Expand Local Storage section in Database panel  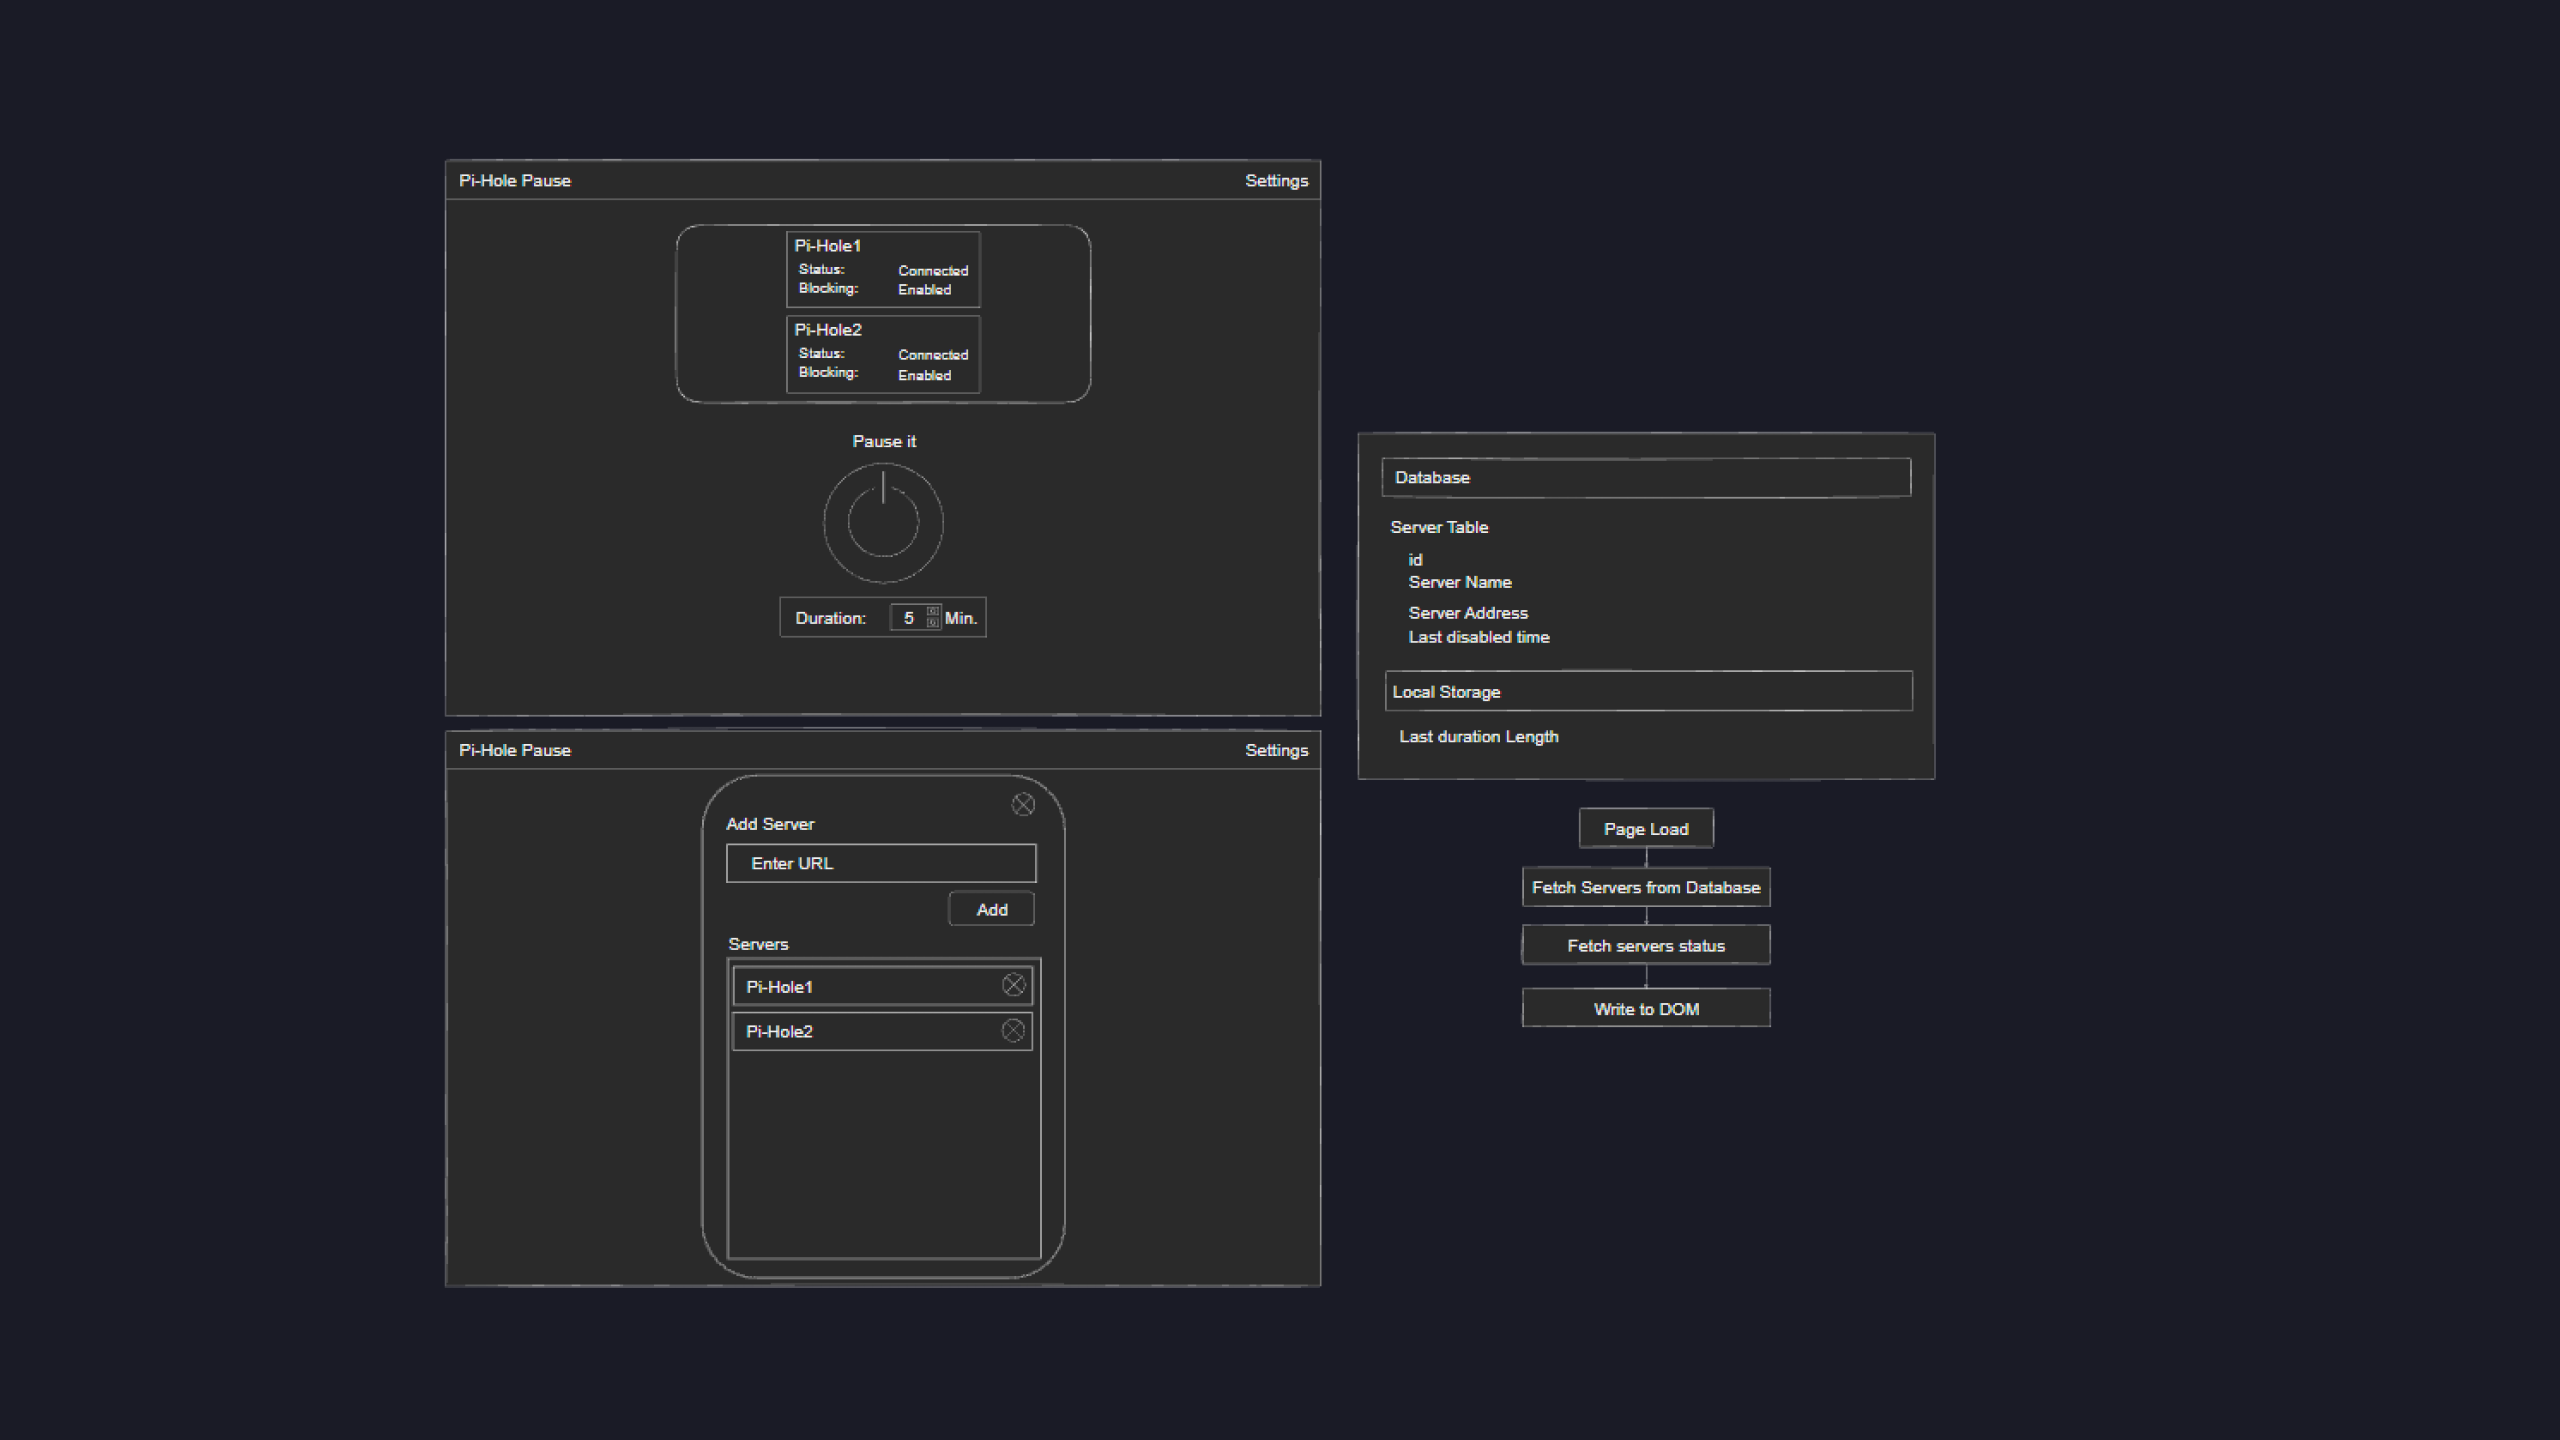pyautogui.click(x=1647, y=691)
